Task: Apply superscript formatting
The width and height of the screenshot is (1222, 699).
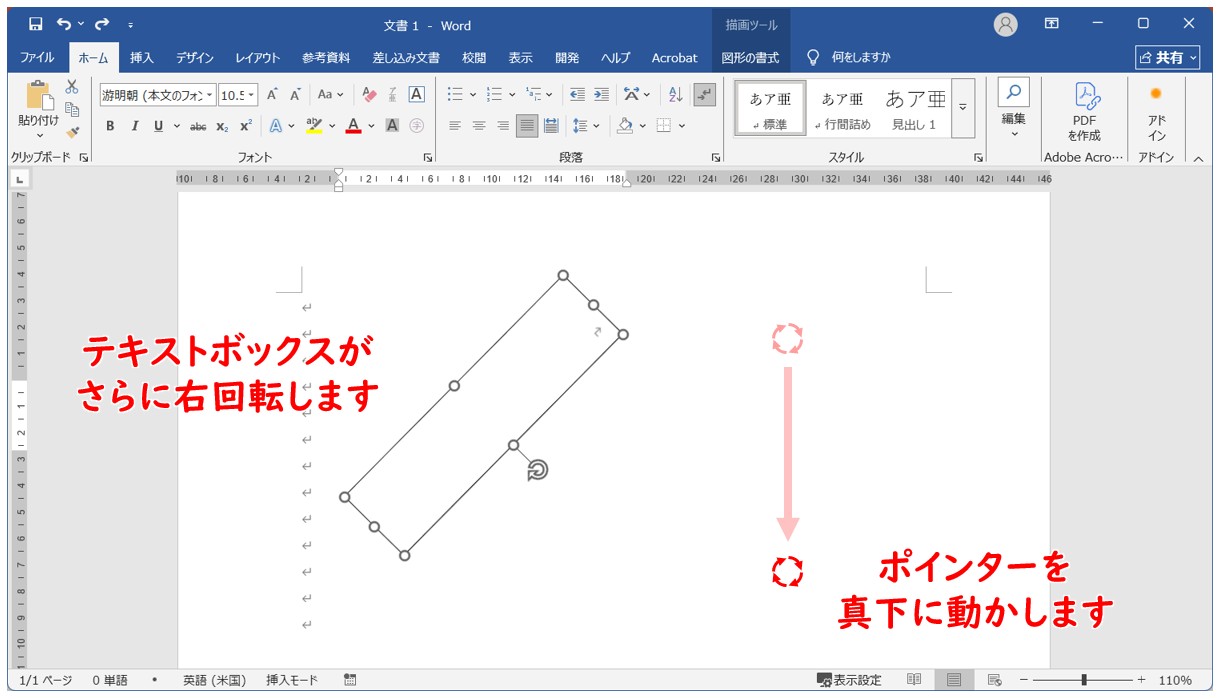Action: (x=246, y=126)
